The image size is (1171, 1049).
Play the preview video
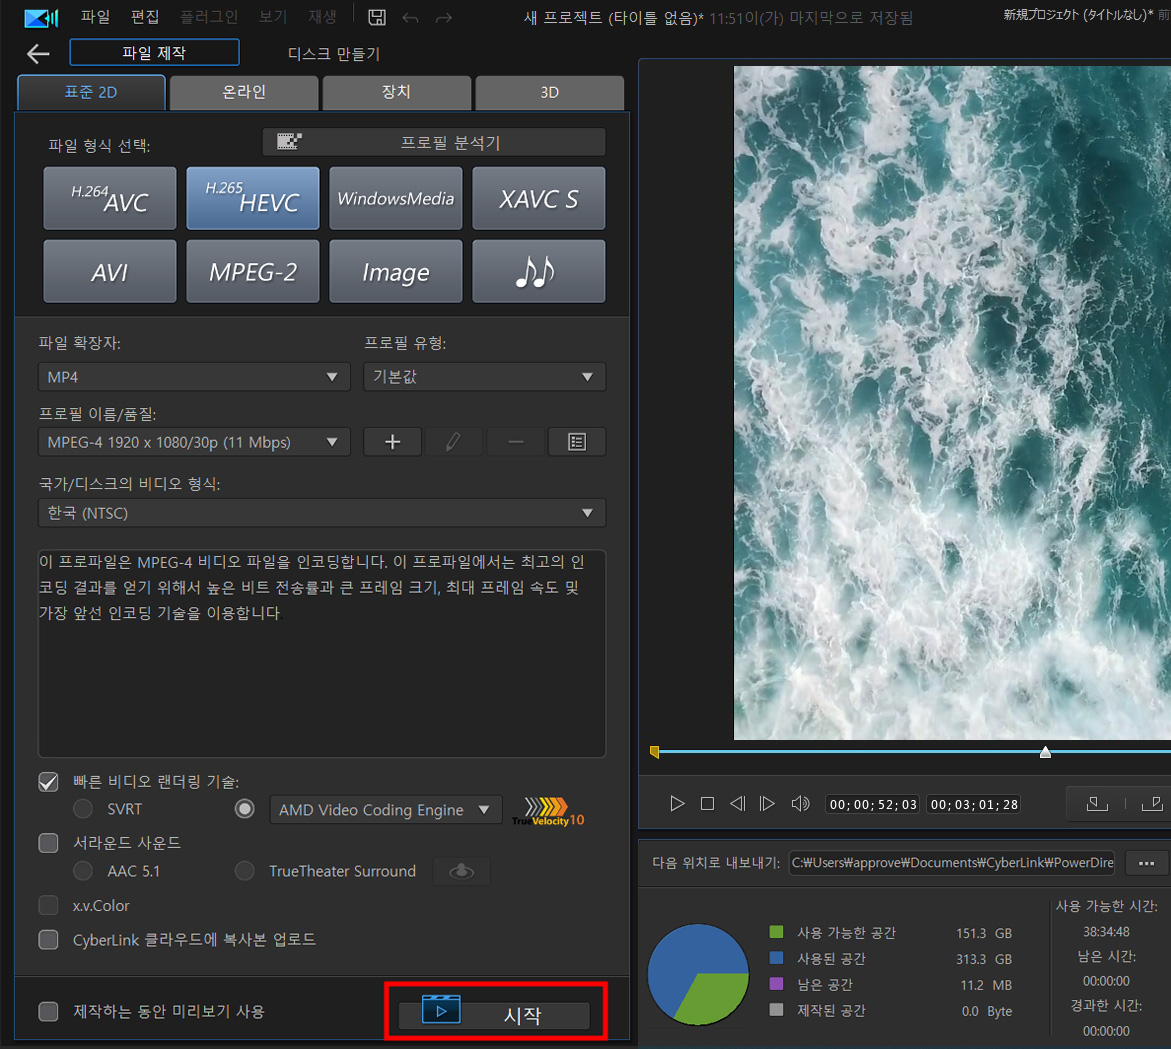[x=677, y=804]
